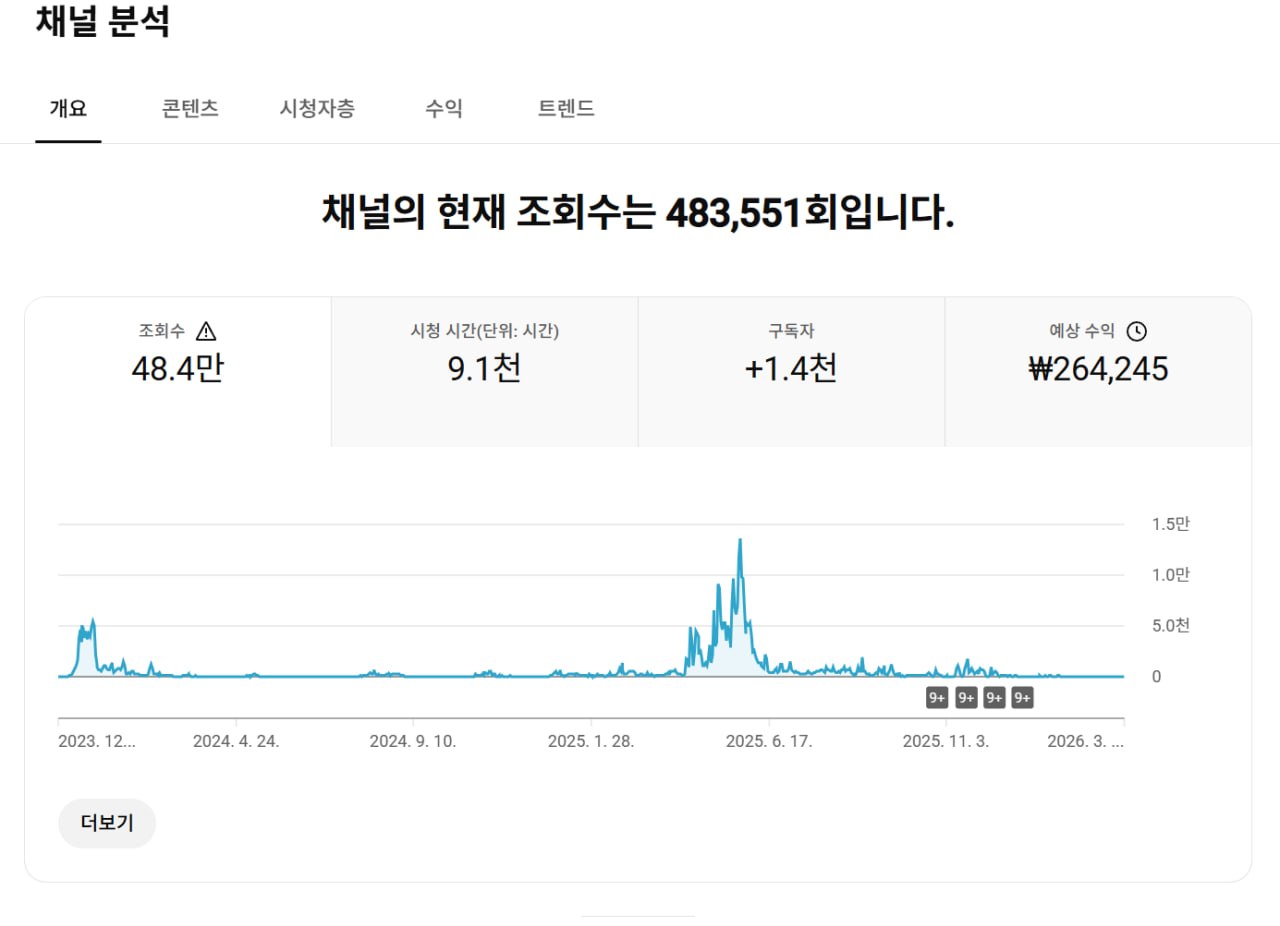Open the rightmost 9+ video marker
Viewport: 1280px width, 926px height.
coord(1022,698)
